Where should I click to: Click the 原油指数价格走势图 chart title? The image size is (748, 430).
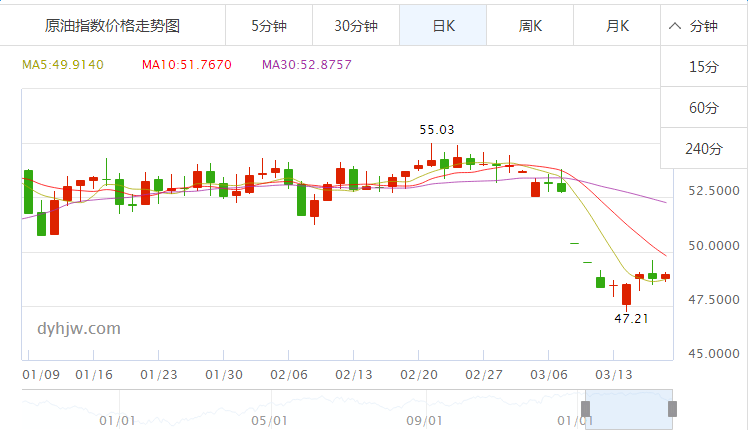[x=113, y=26]
